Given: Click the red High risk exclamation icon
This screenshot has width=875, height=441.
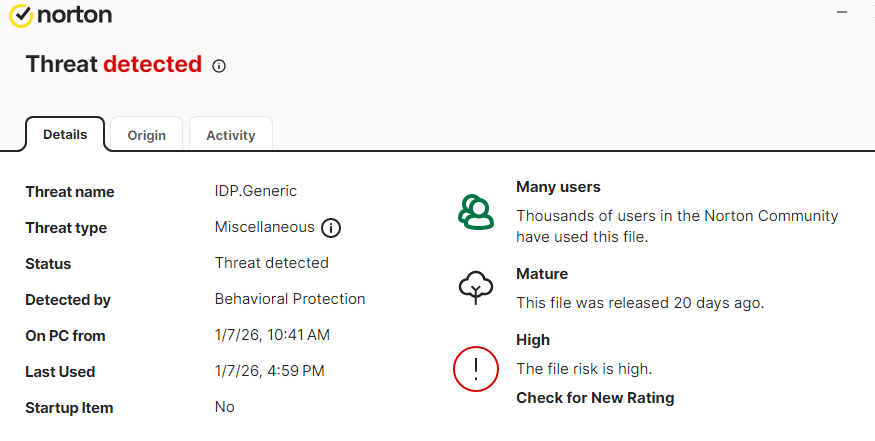Looking at the screenshot, I should tap(476, 368).
